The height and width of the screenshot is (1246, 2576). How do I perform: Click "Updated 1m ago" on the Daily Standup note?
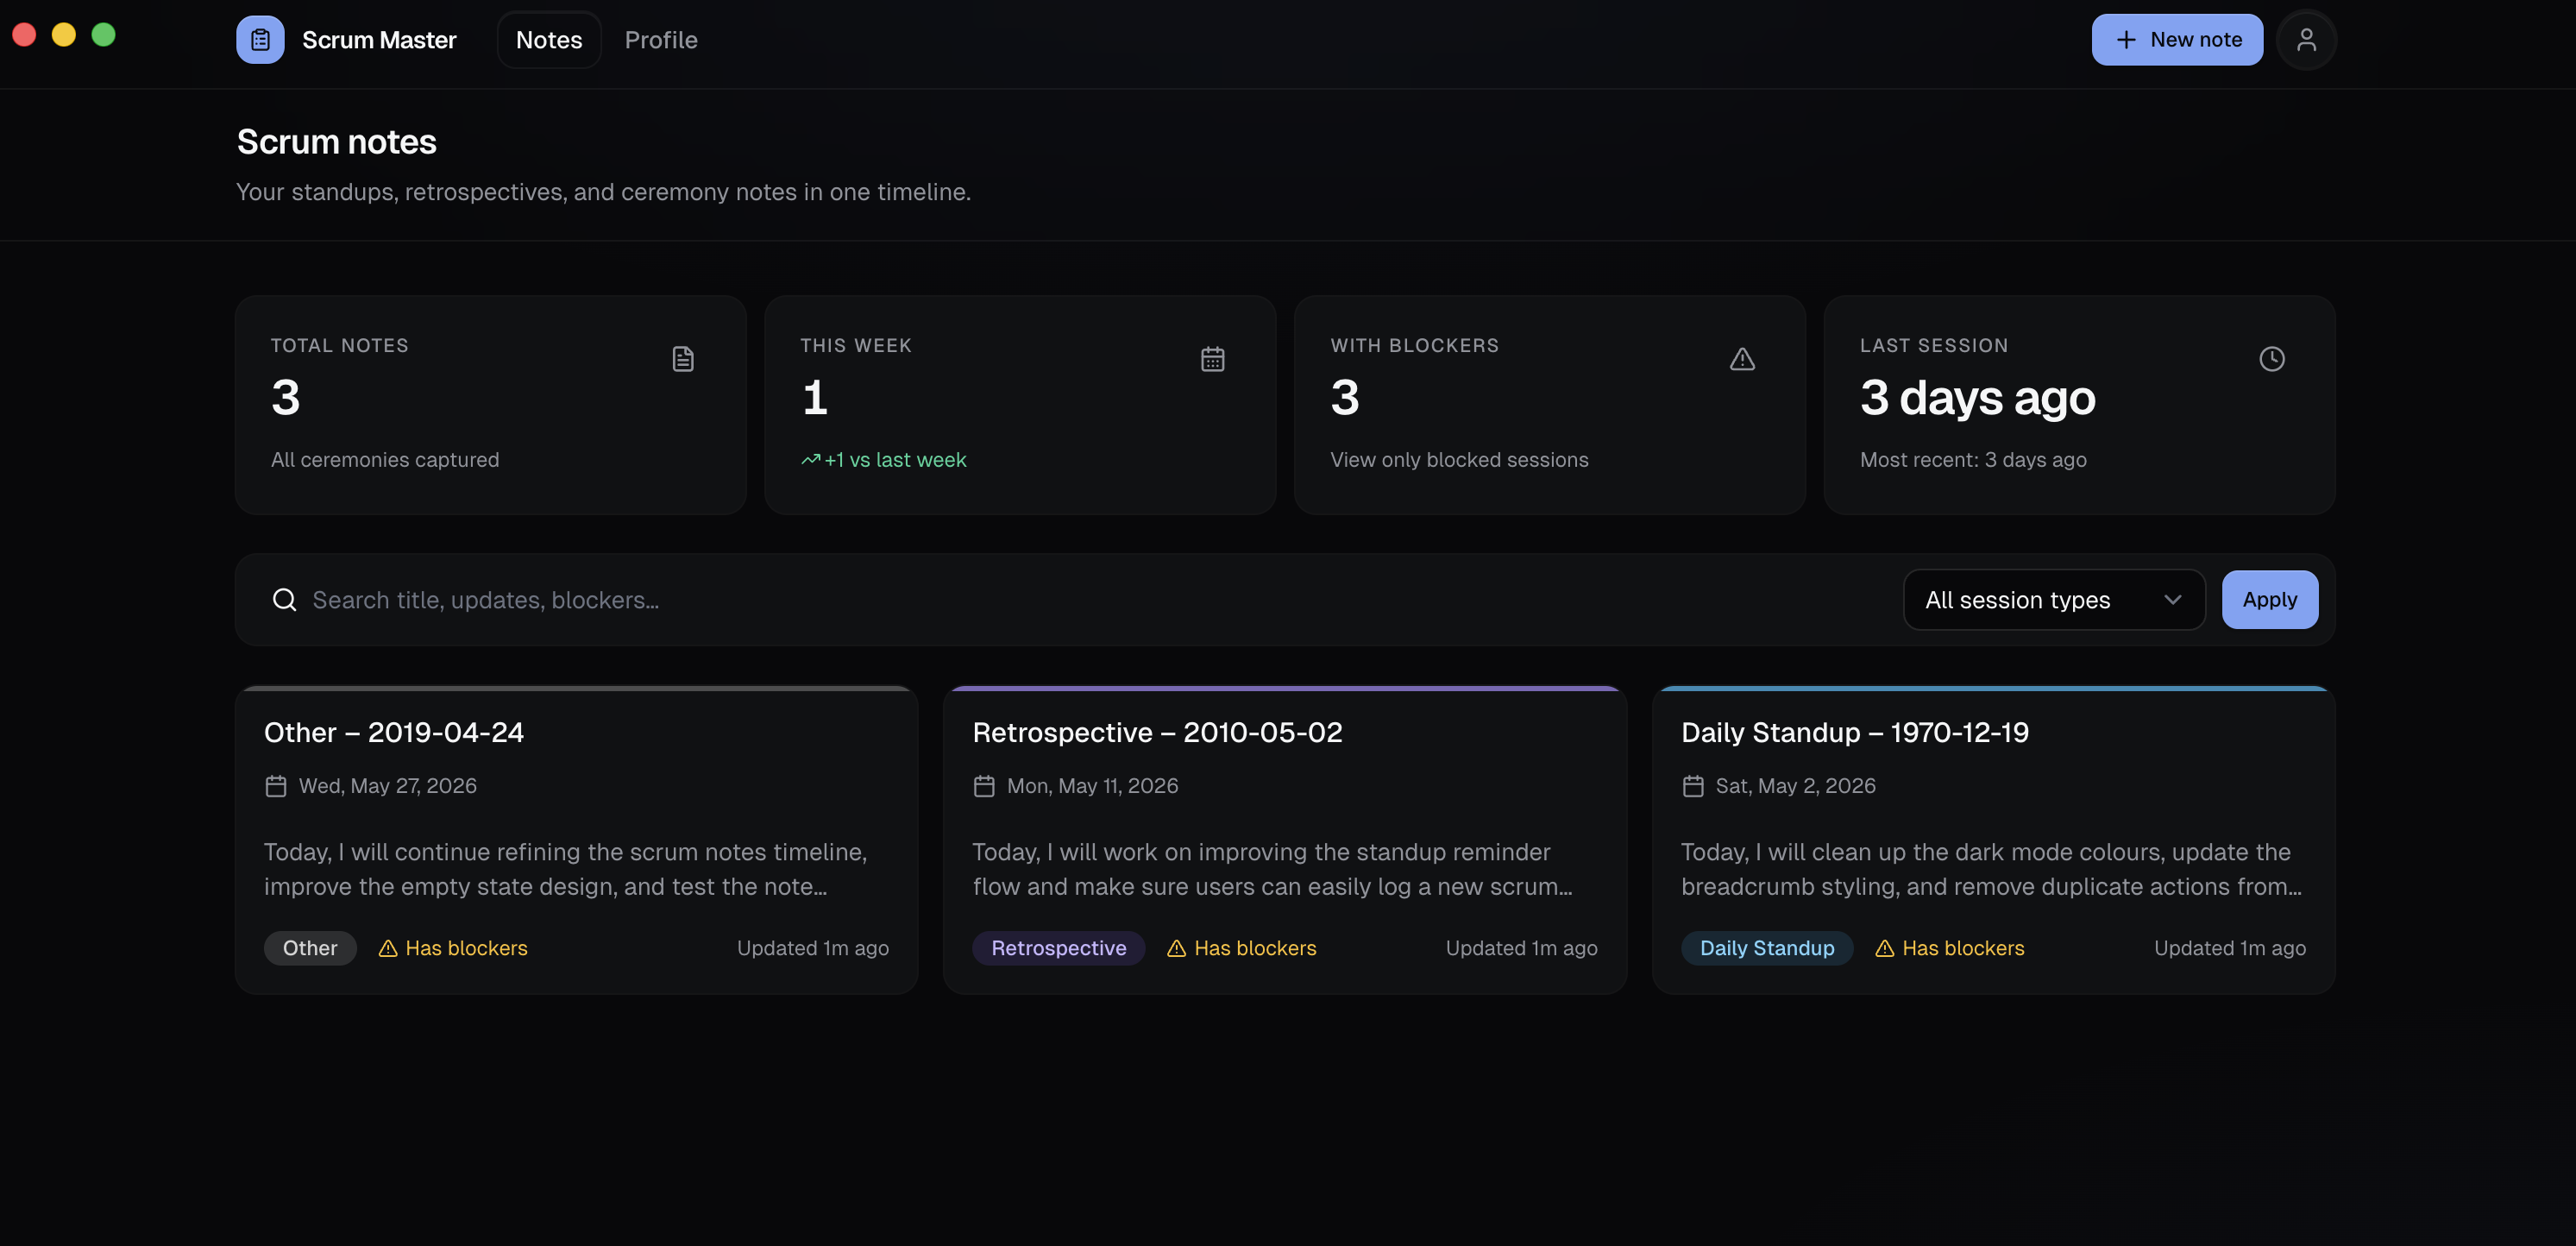click(x=2230, y=948)
